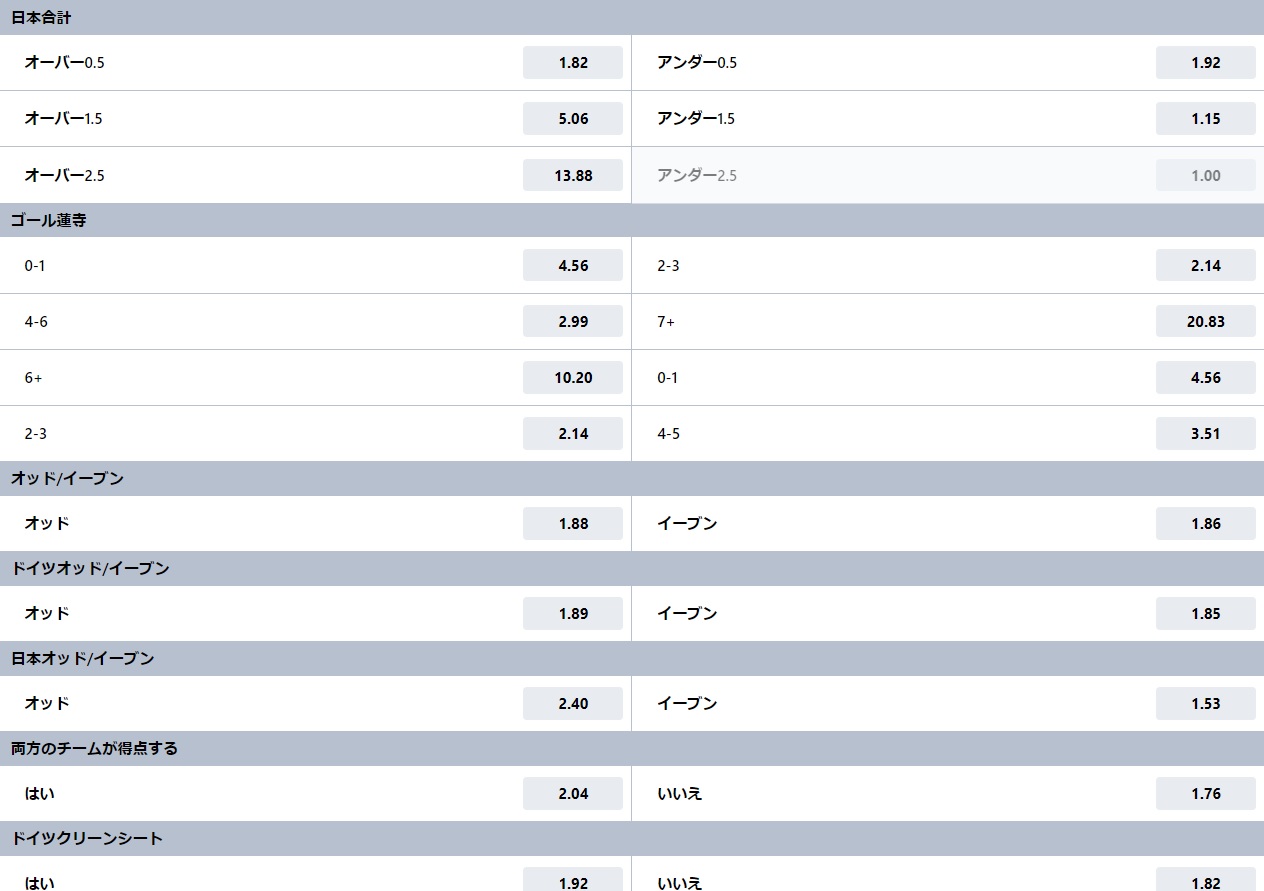Pick オッド 1.88 under オッド/イーブン

(x=573, y=523)
